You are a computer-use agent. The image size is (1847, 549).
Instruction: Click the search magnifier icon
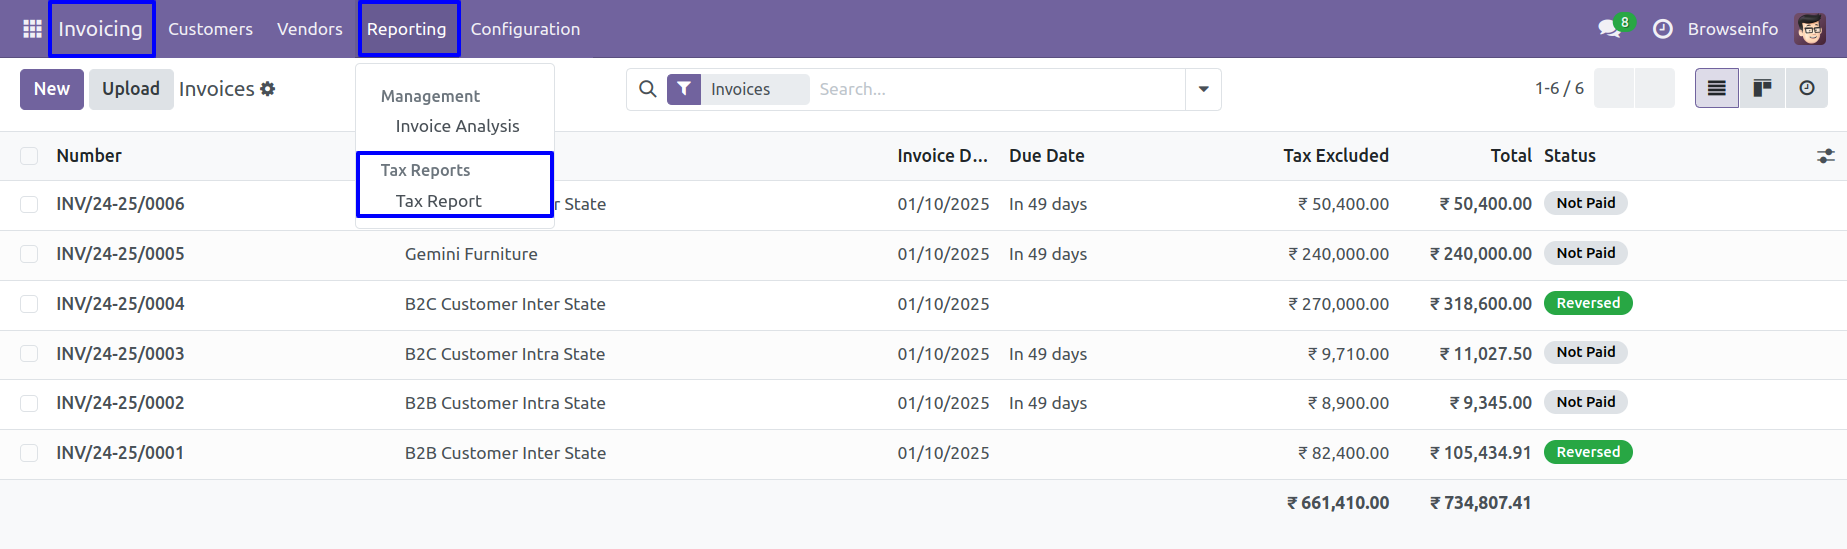pyautogui.click(x=648, y=89)
